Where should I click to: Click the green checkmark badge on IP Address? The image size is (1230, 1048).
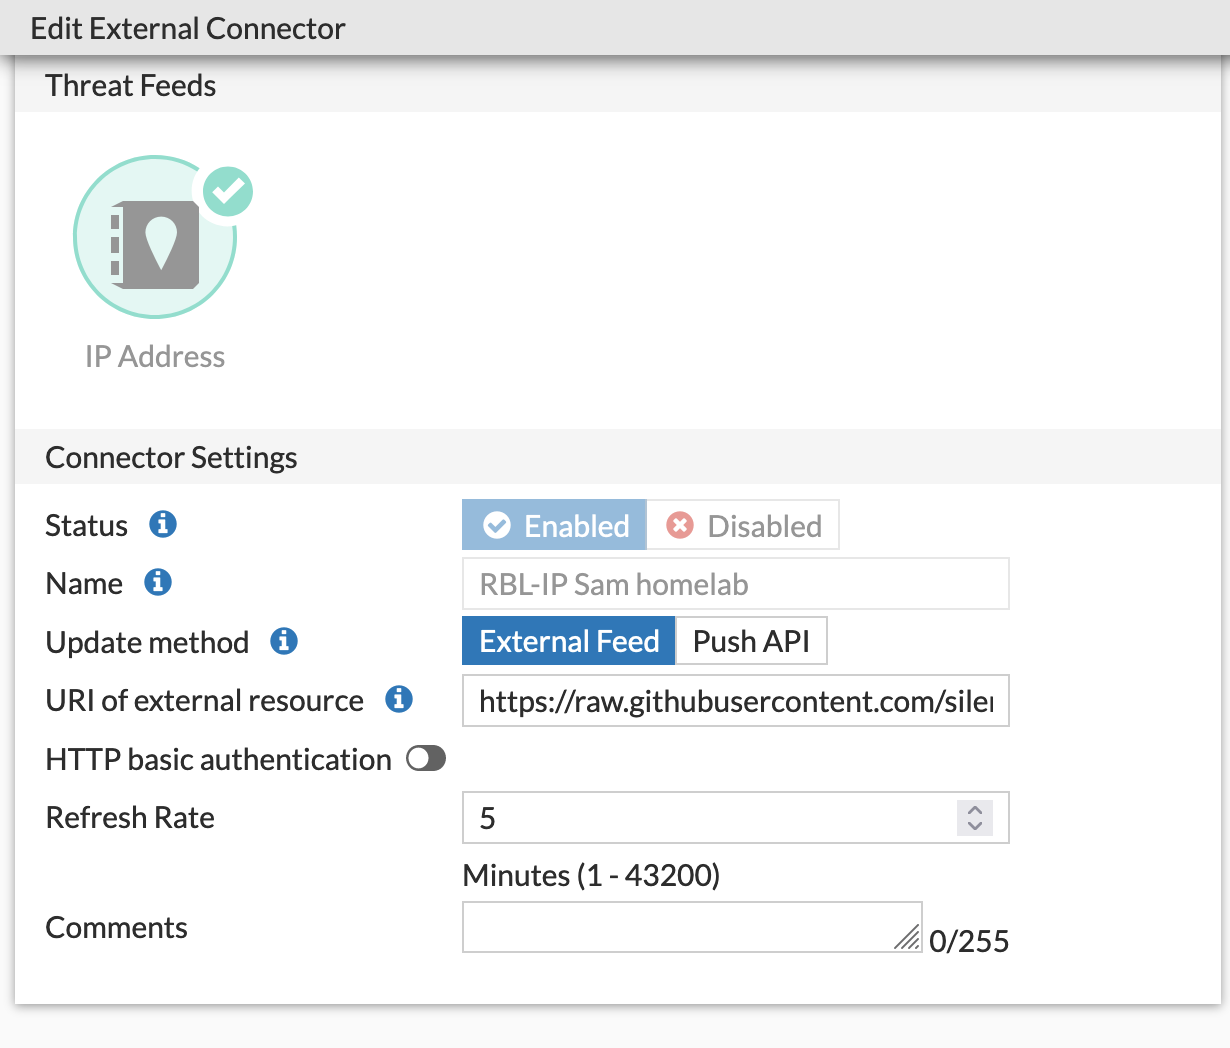(x=227, y=191)
